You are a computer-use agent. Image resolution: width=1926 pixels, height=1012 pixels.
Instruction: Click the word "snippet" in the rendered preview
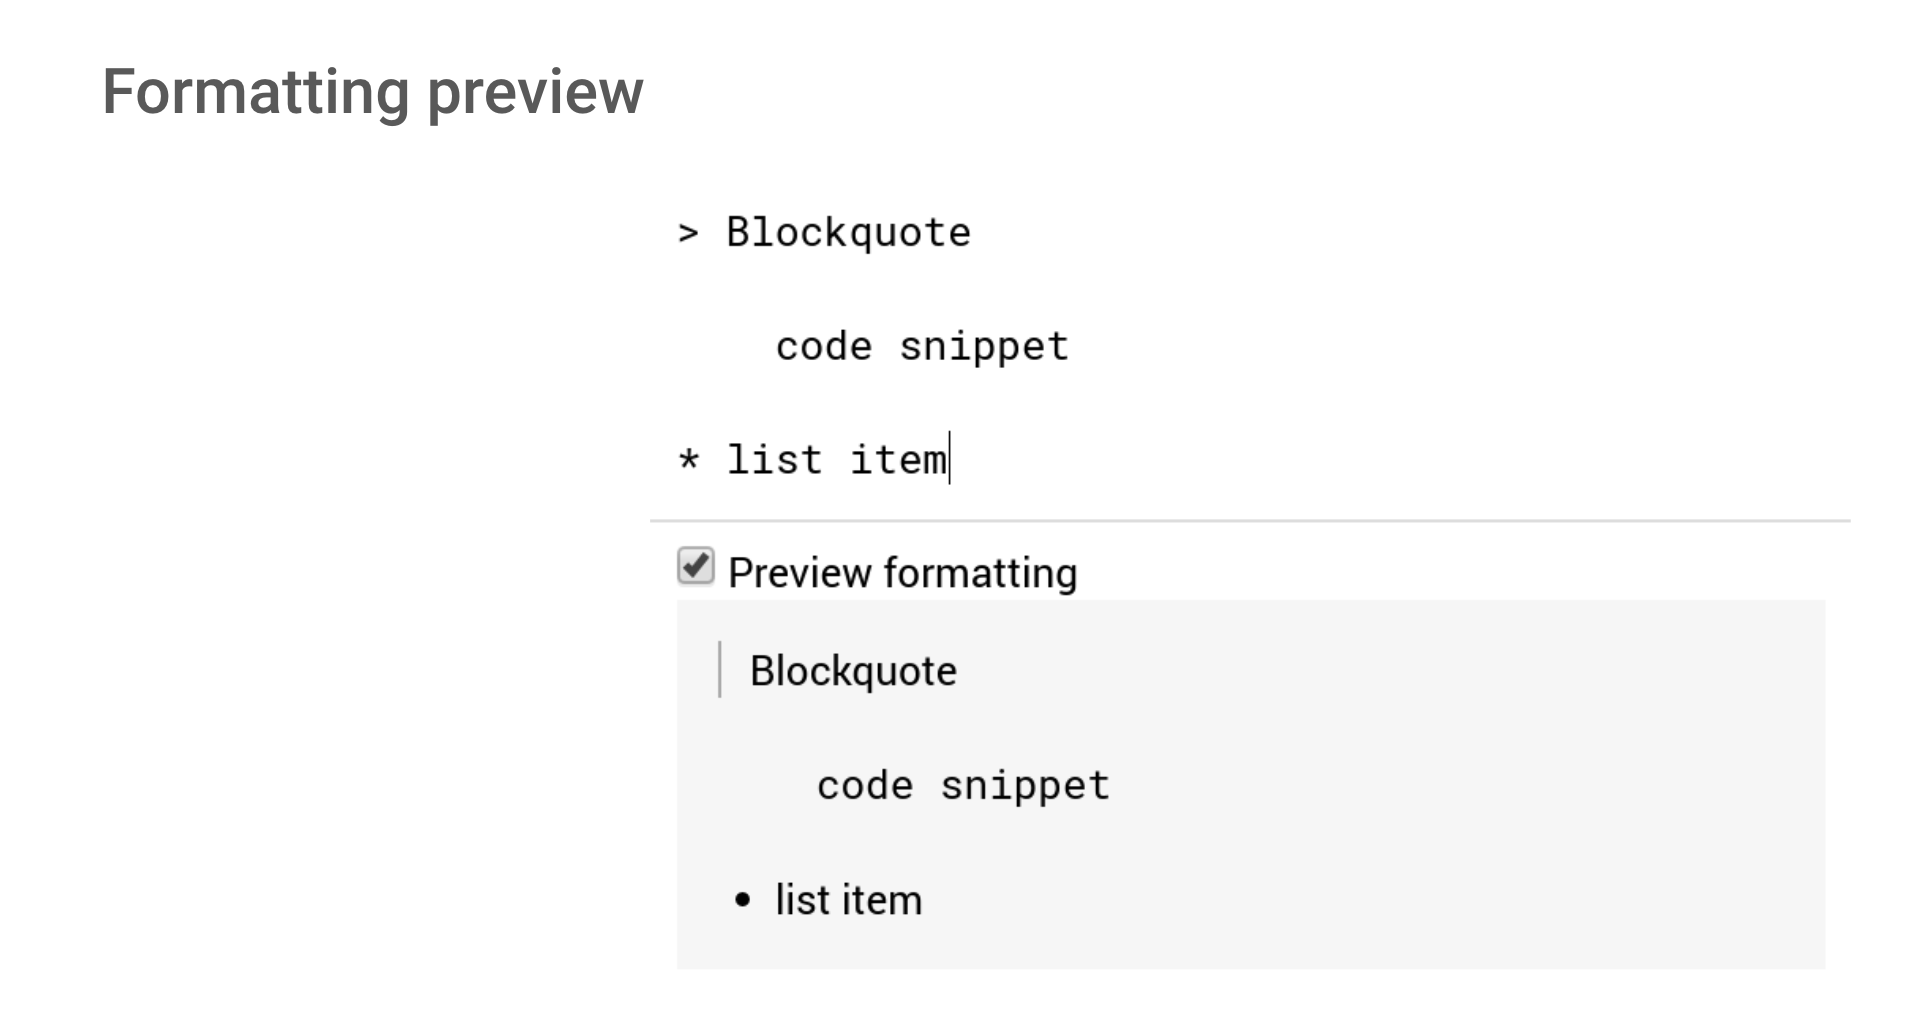(1025, 786)
